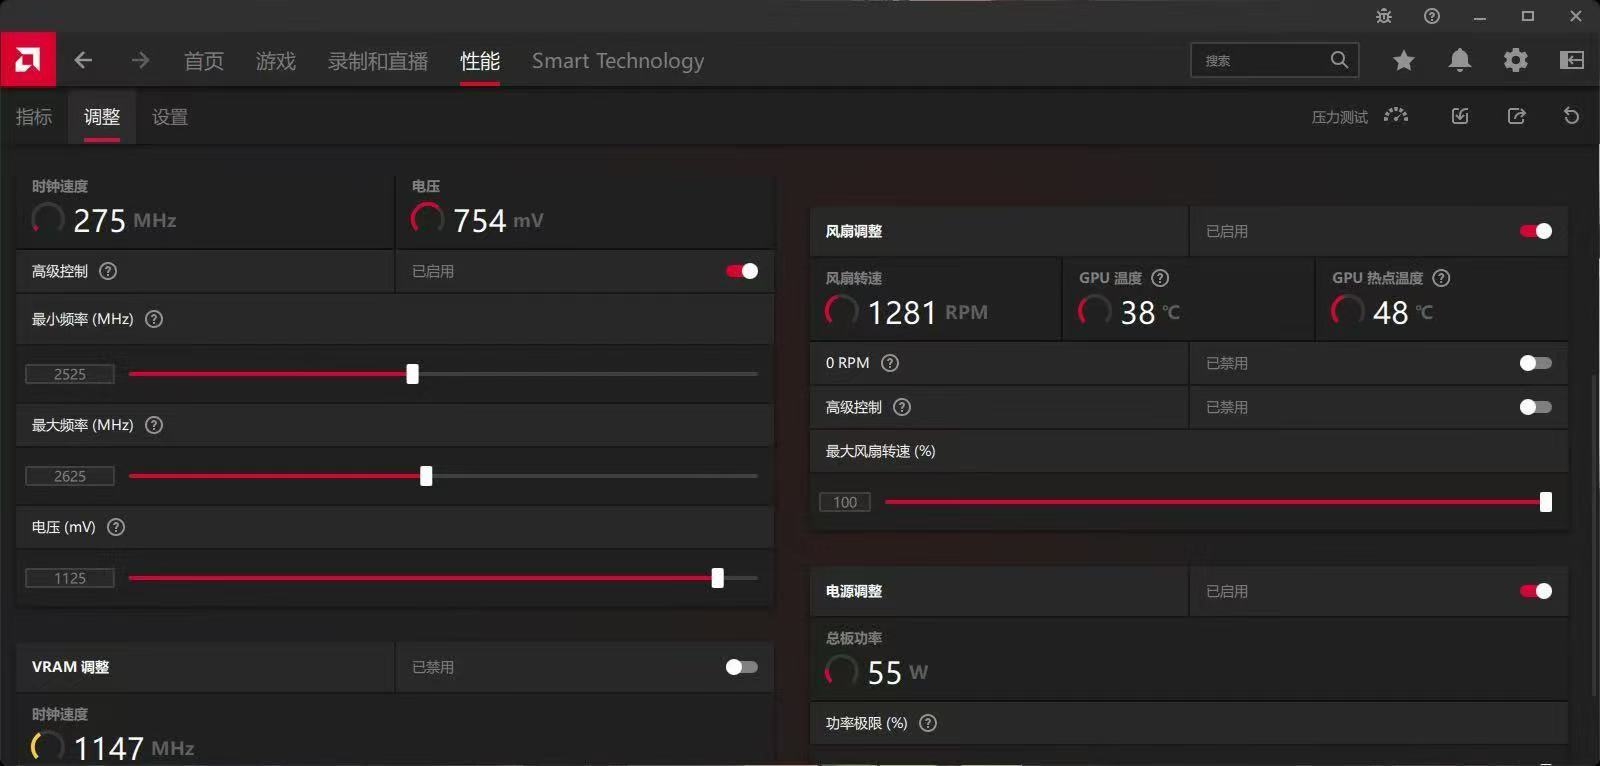Go back with the left arrow
Screen dimensions: 1600x766
pyautogui.click(x=83, y=61)
